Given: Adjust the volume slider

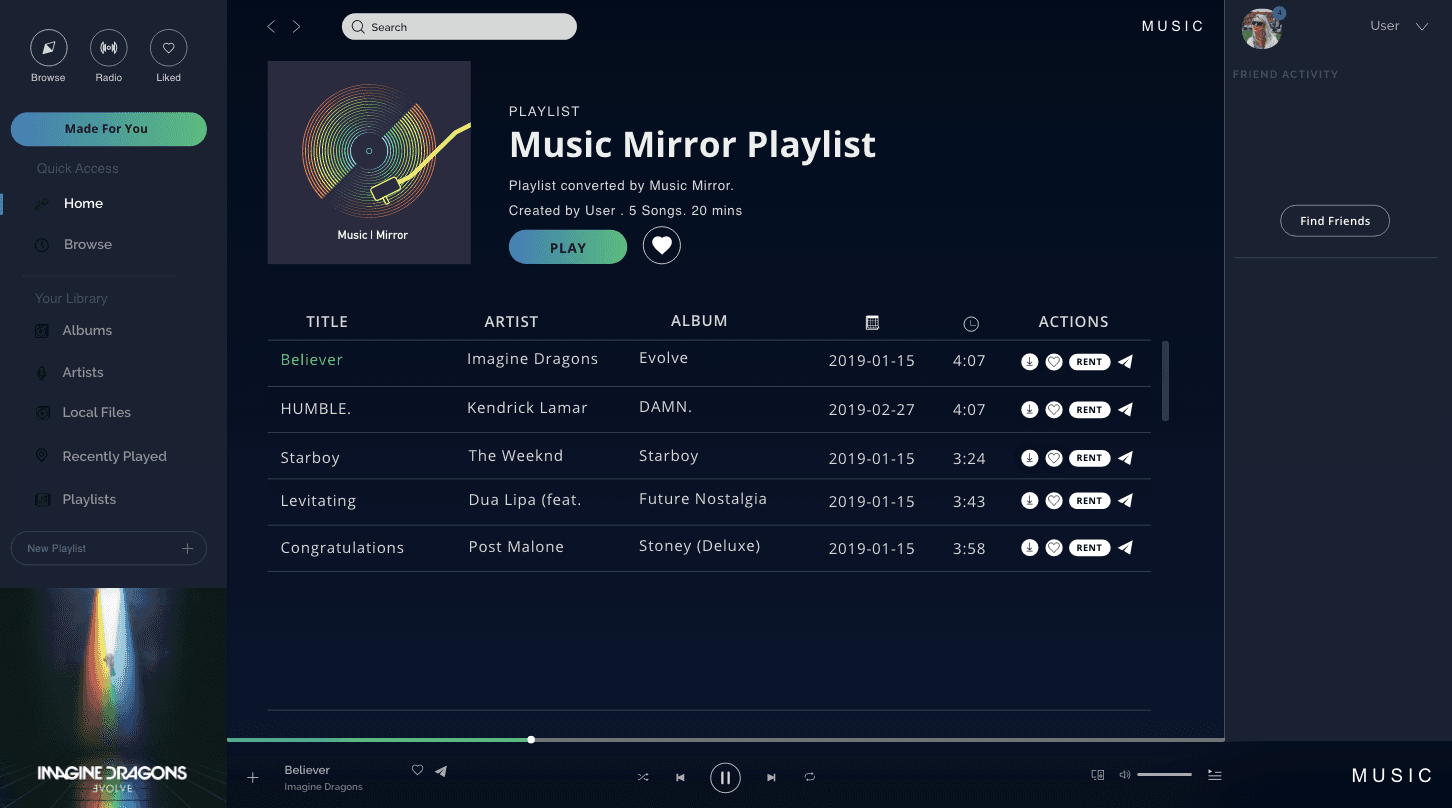Looking at the screenshot, I should tap(1163, 774).
